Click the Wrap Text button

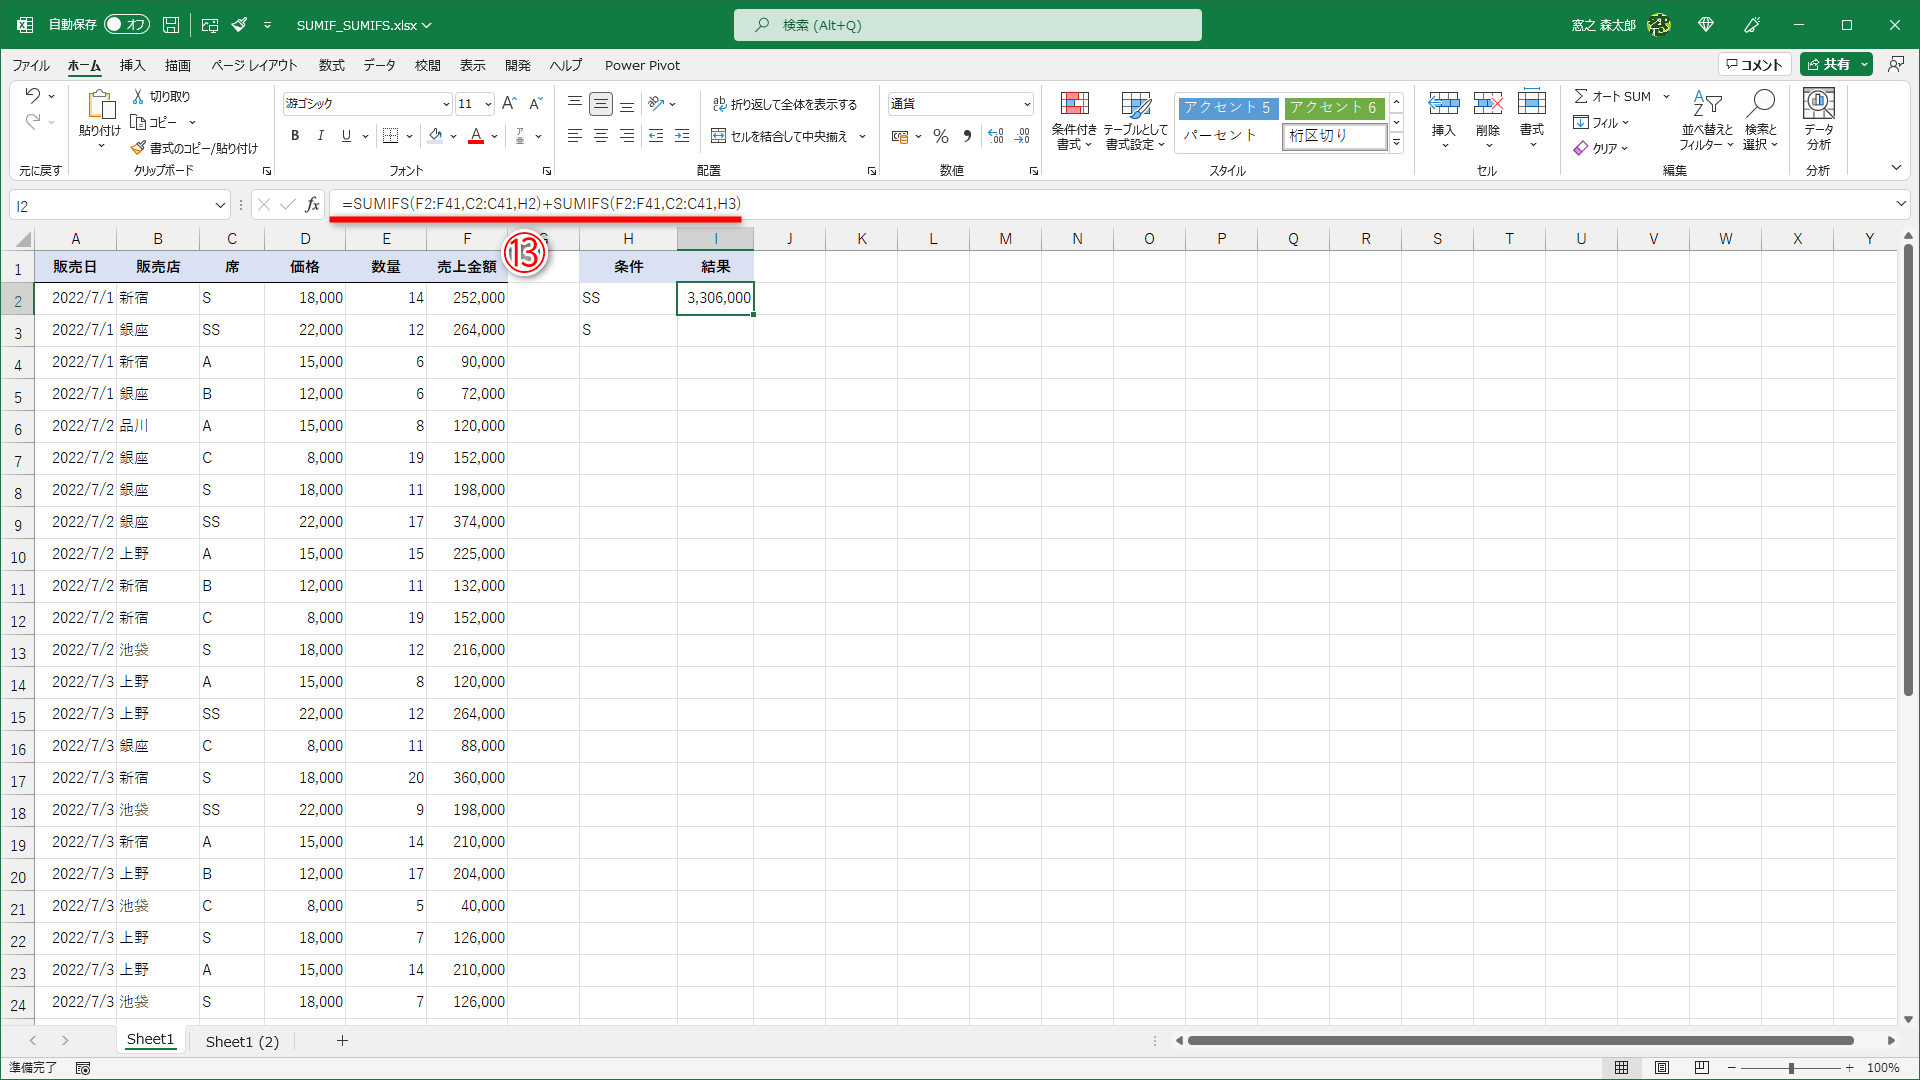[785, 104]
